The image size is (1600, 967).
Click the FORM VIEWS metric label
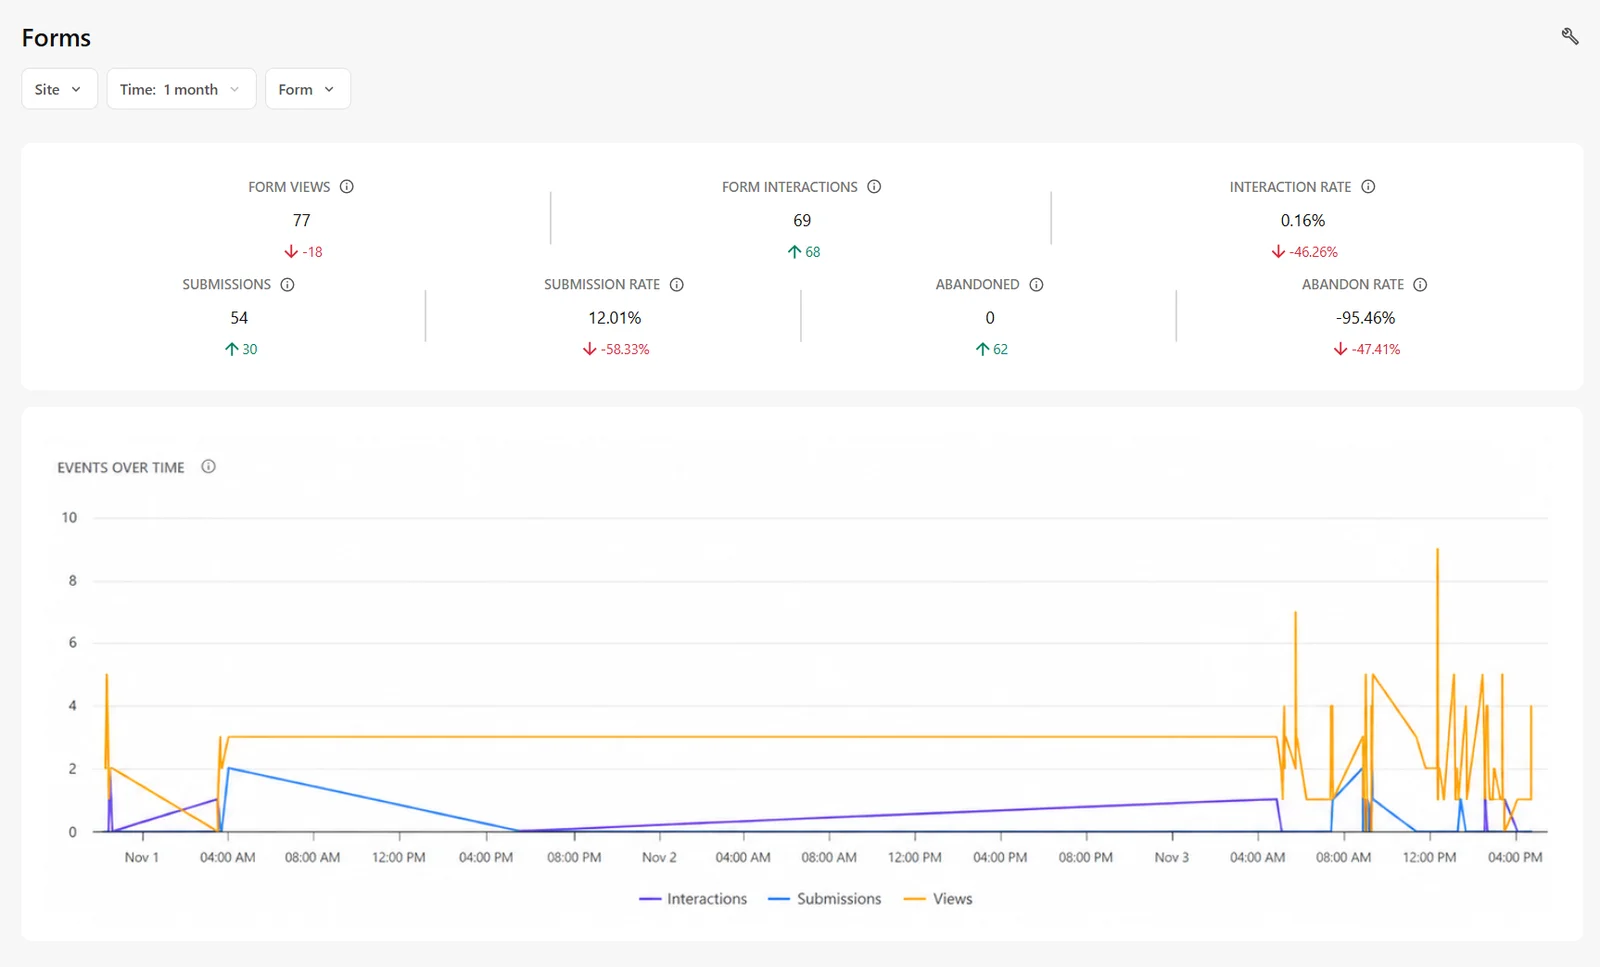pos(289,187)
